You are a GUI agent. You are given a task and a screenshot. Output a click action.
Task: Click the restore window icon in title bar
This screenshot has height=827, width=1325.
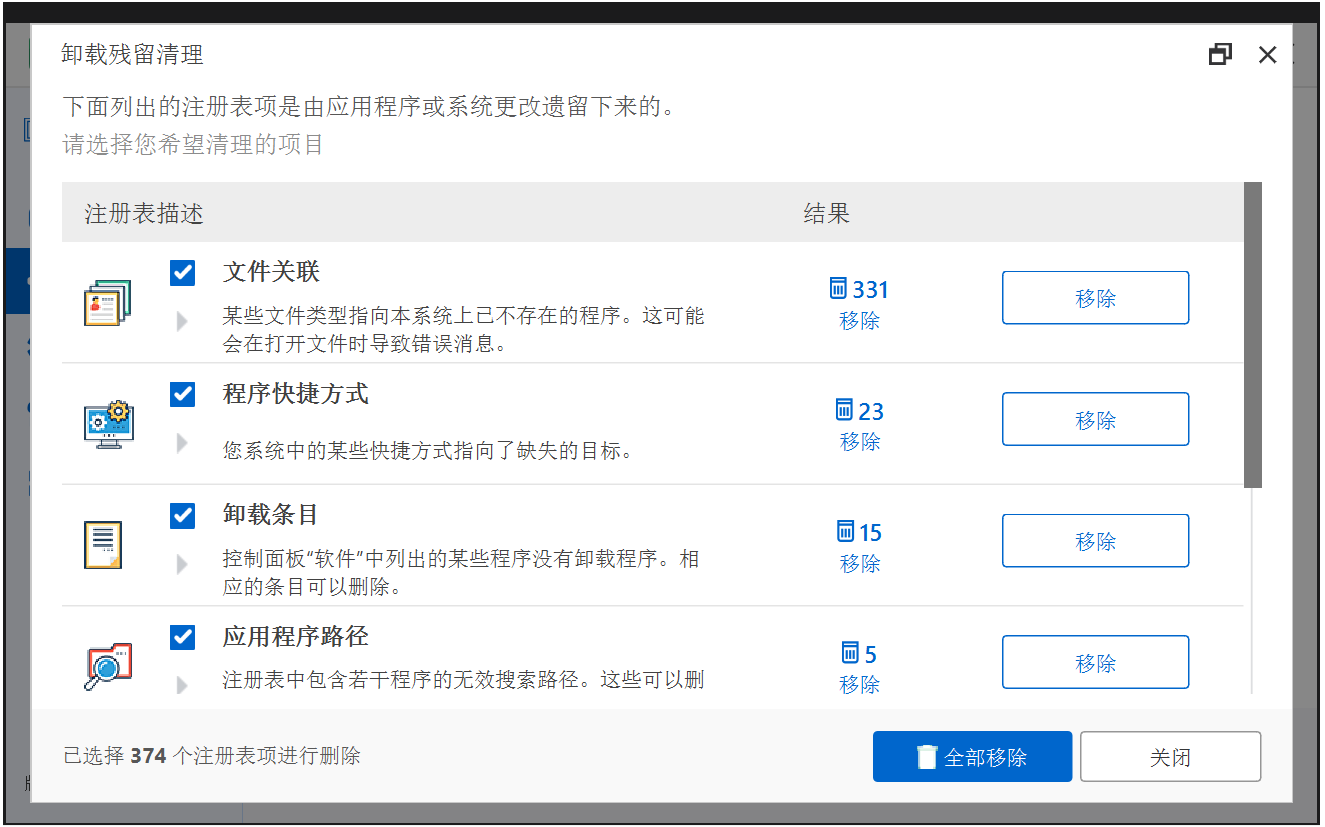1220,54
